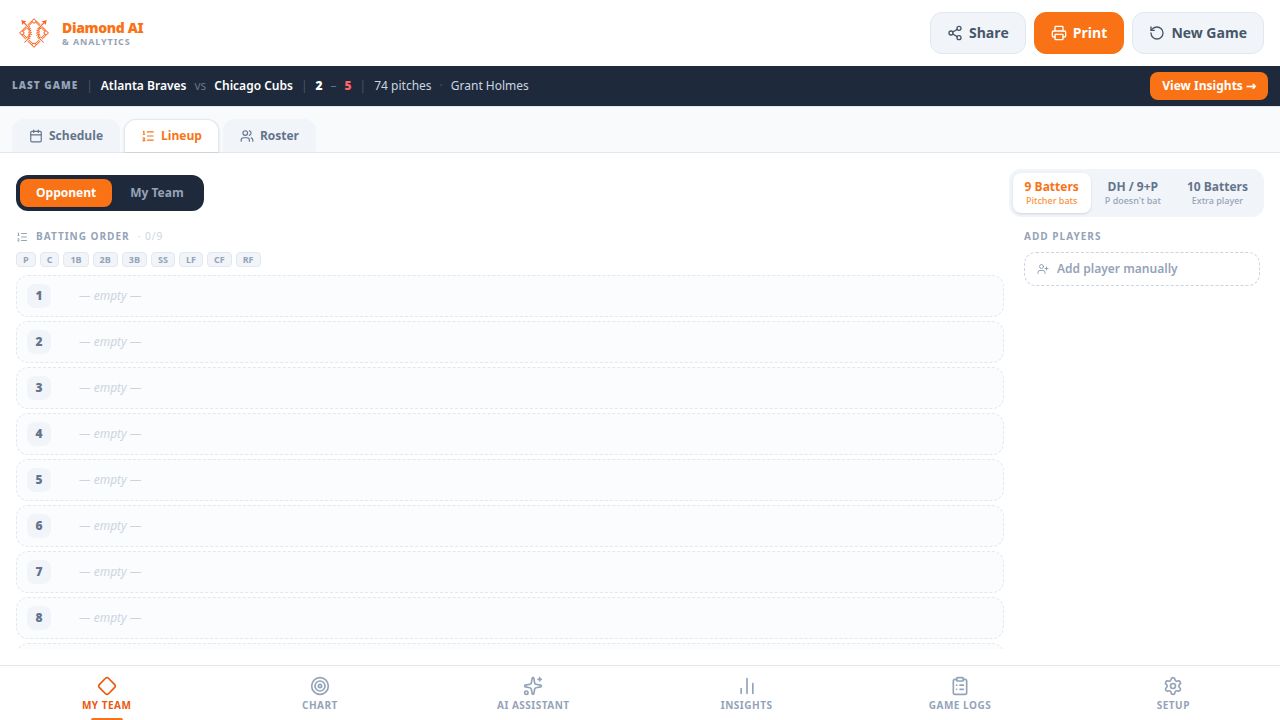The height and width of the screenshot is (720, 1280).
Task: Open the AI Assistant sparkle icon
Action: (533, 686)
